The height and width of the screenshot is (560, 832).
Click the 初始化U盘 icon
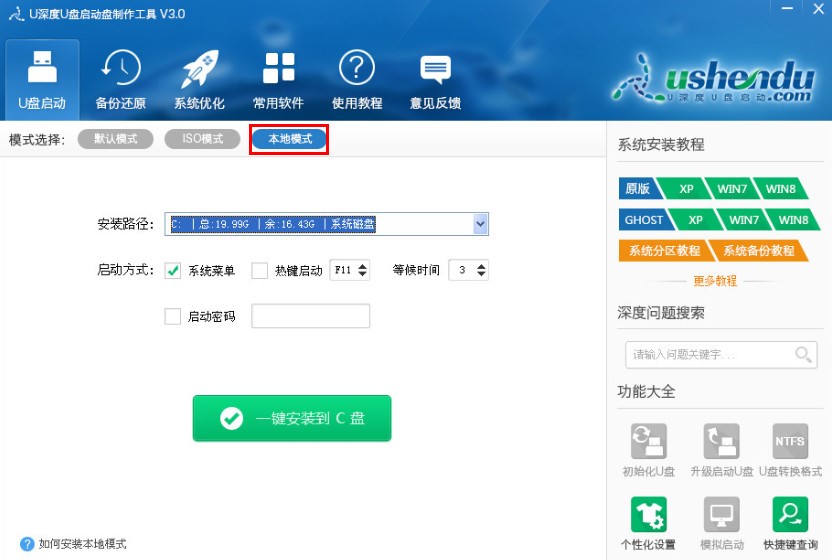[x=648, y=441]
